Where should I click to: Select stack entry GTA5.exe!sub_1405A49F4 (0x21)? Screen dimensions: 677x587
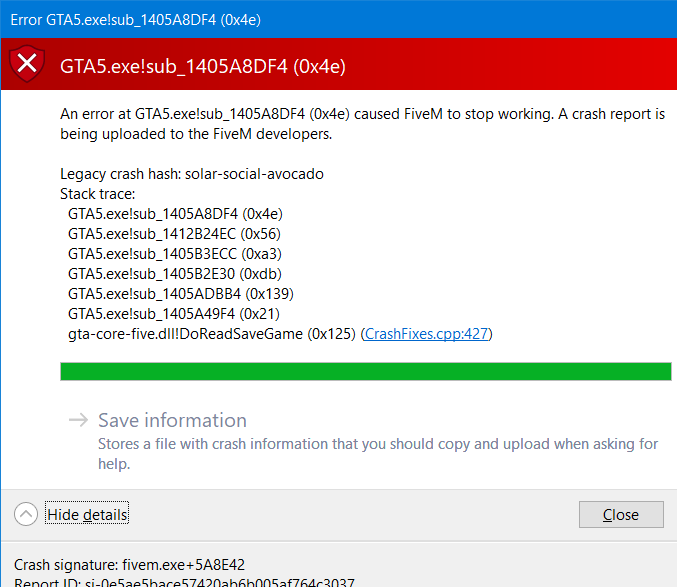click(x=174, y=314)
